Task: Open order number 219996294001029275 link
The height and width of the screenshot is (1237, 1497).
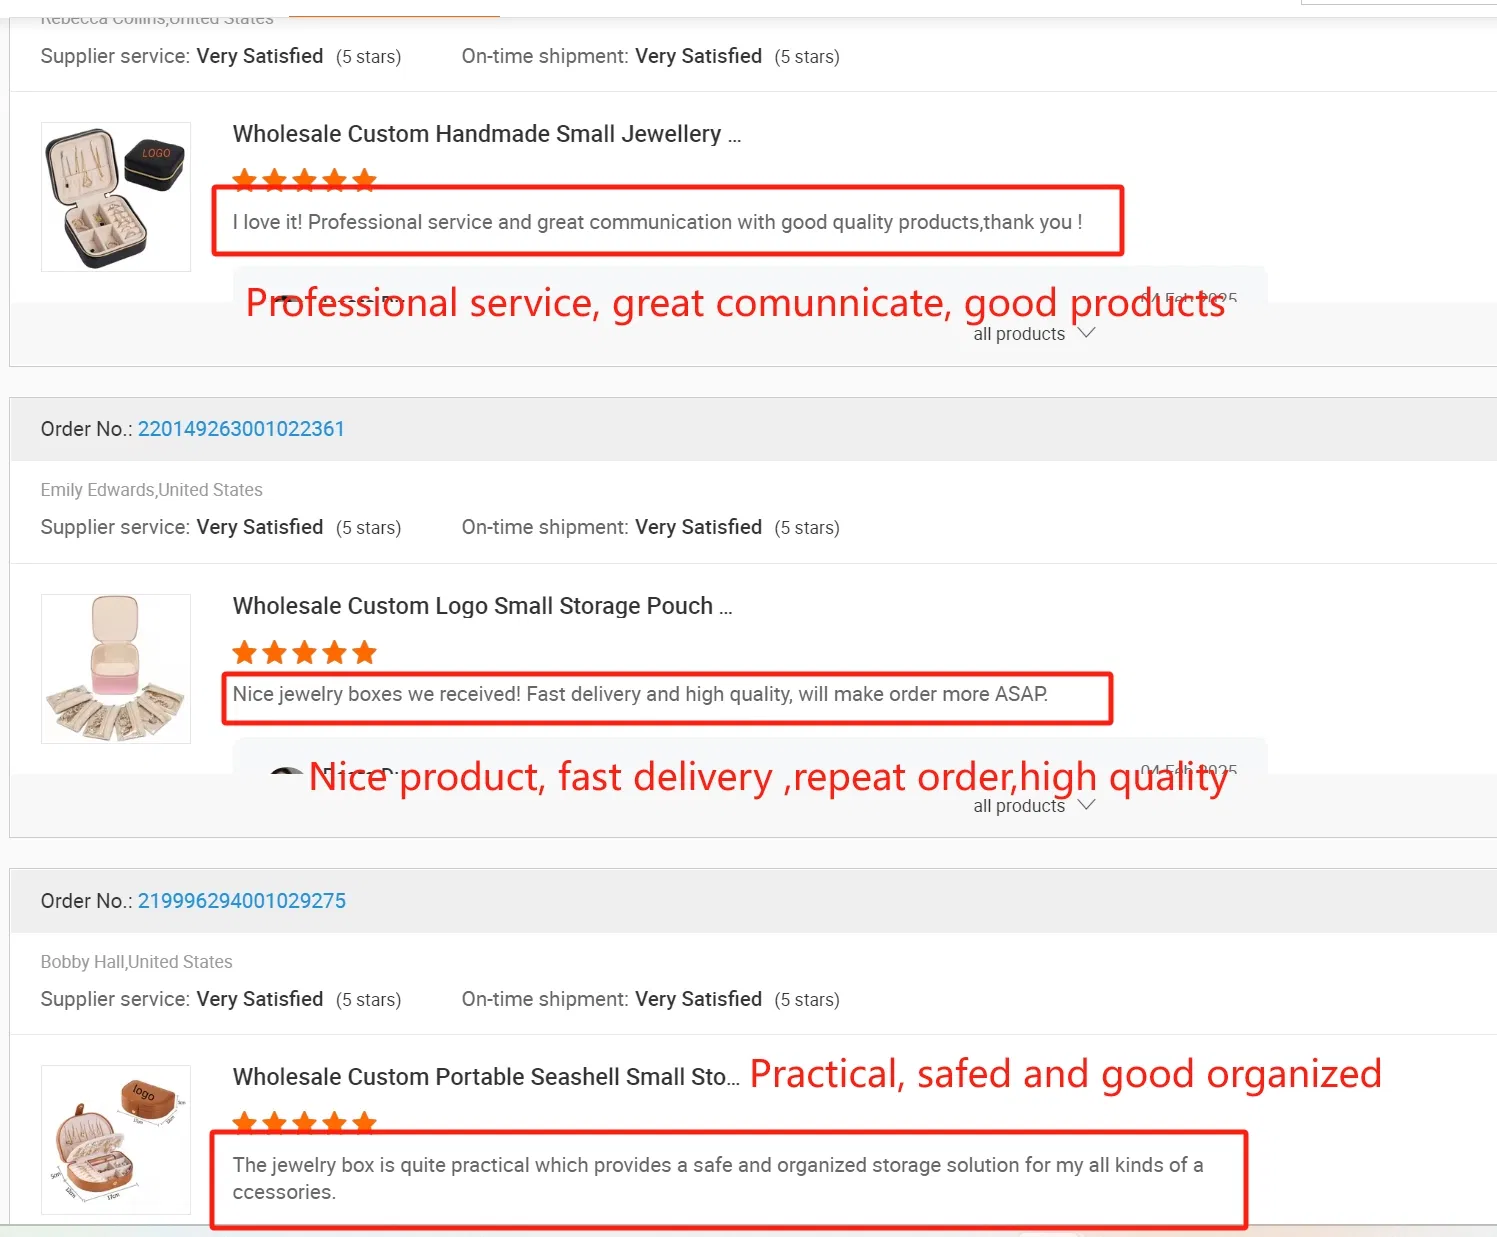Action: (241, 901)
